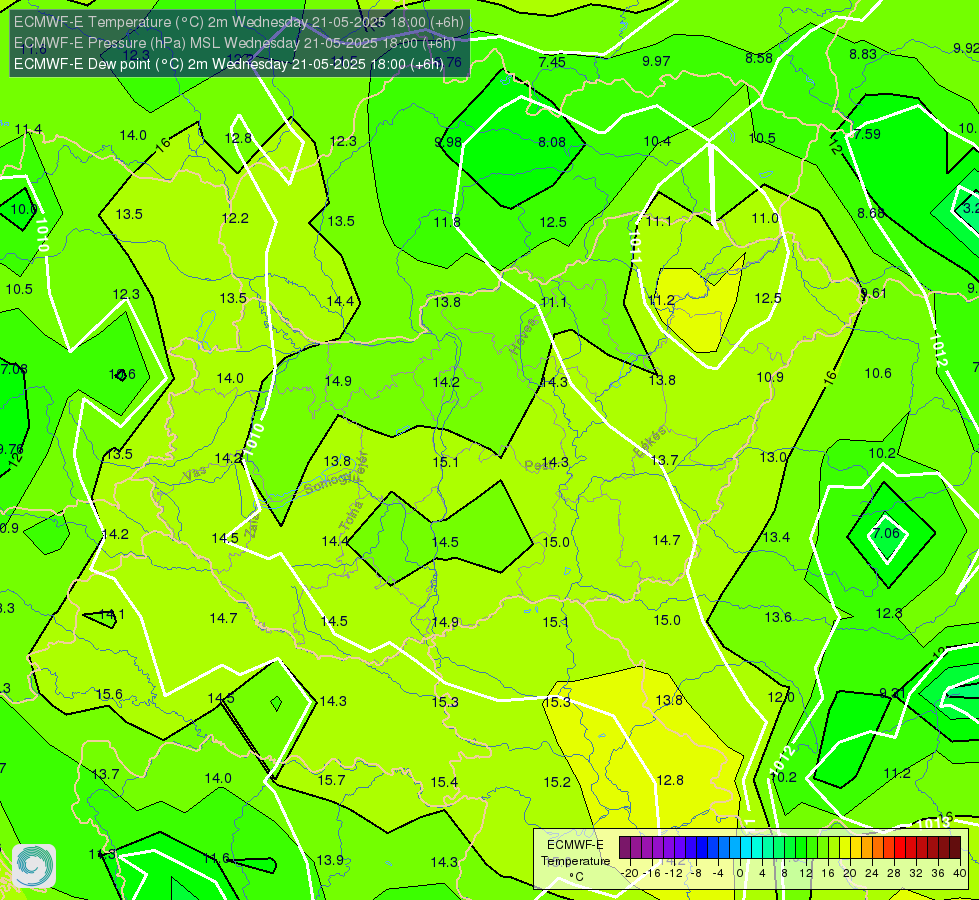This screenshot has width=979, height=900.
Task: Click the dark red 40 legend swatch
Action: pyautogui.click(x=955, y=848)
